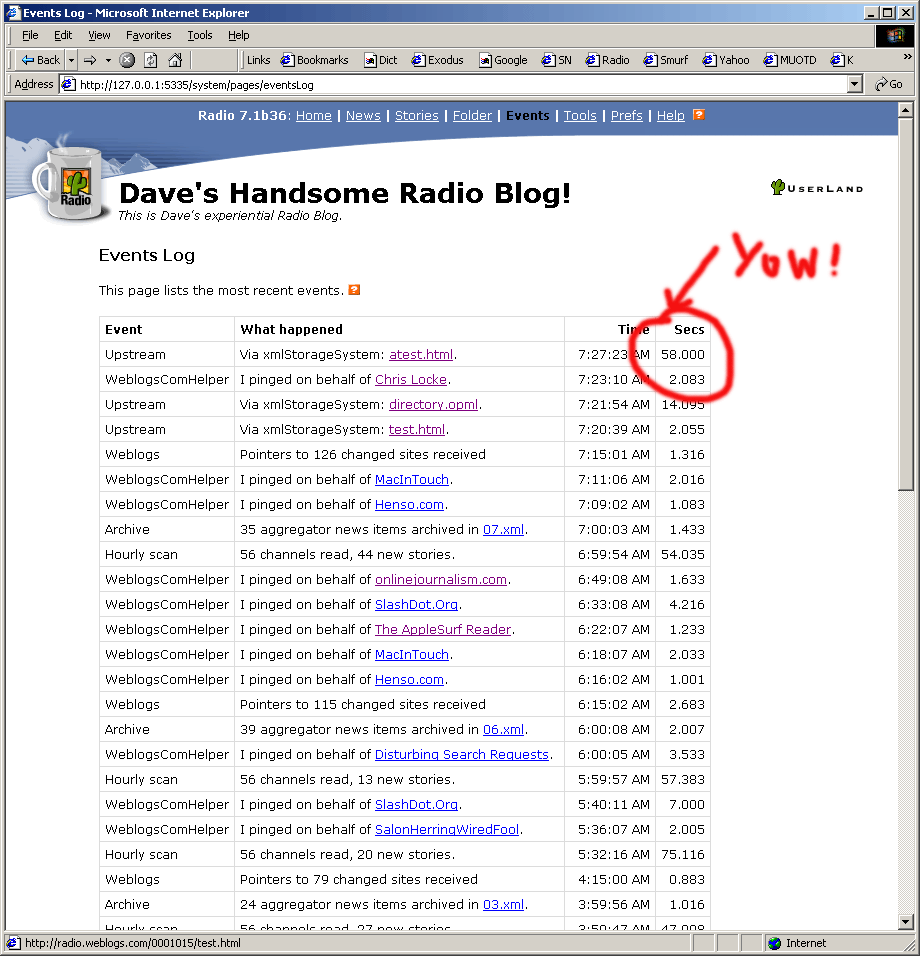Click the Google links bar shortcut
920x956 pixels.
tap(503, 60)
